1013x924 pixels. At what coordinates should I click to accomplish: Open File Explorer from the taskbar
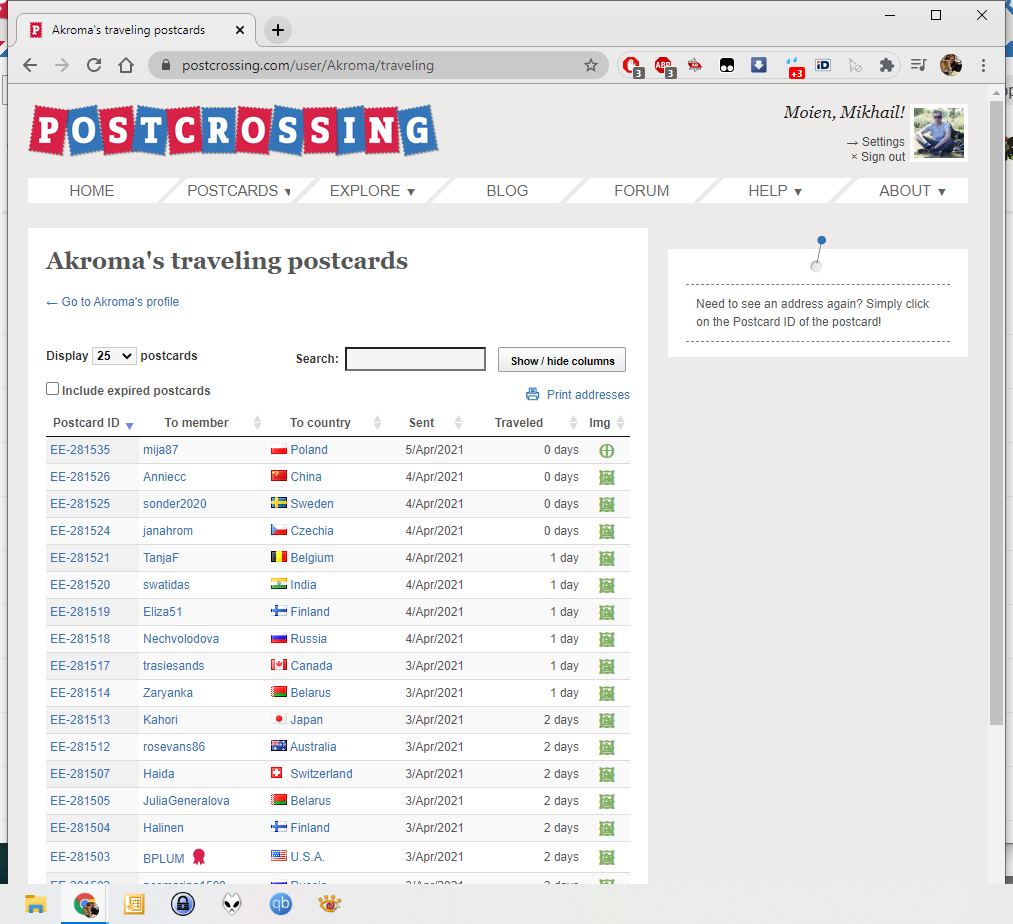[36, 904]
